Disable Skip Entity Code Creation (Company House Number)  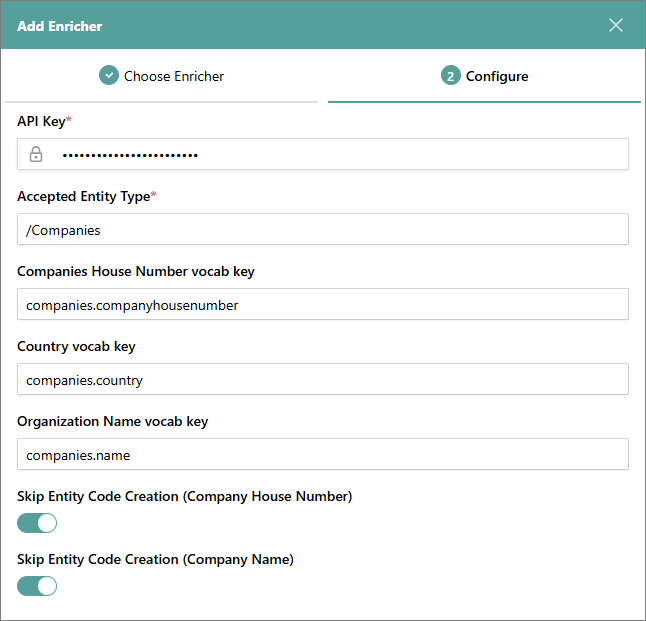tap(37, 522)
